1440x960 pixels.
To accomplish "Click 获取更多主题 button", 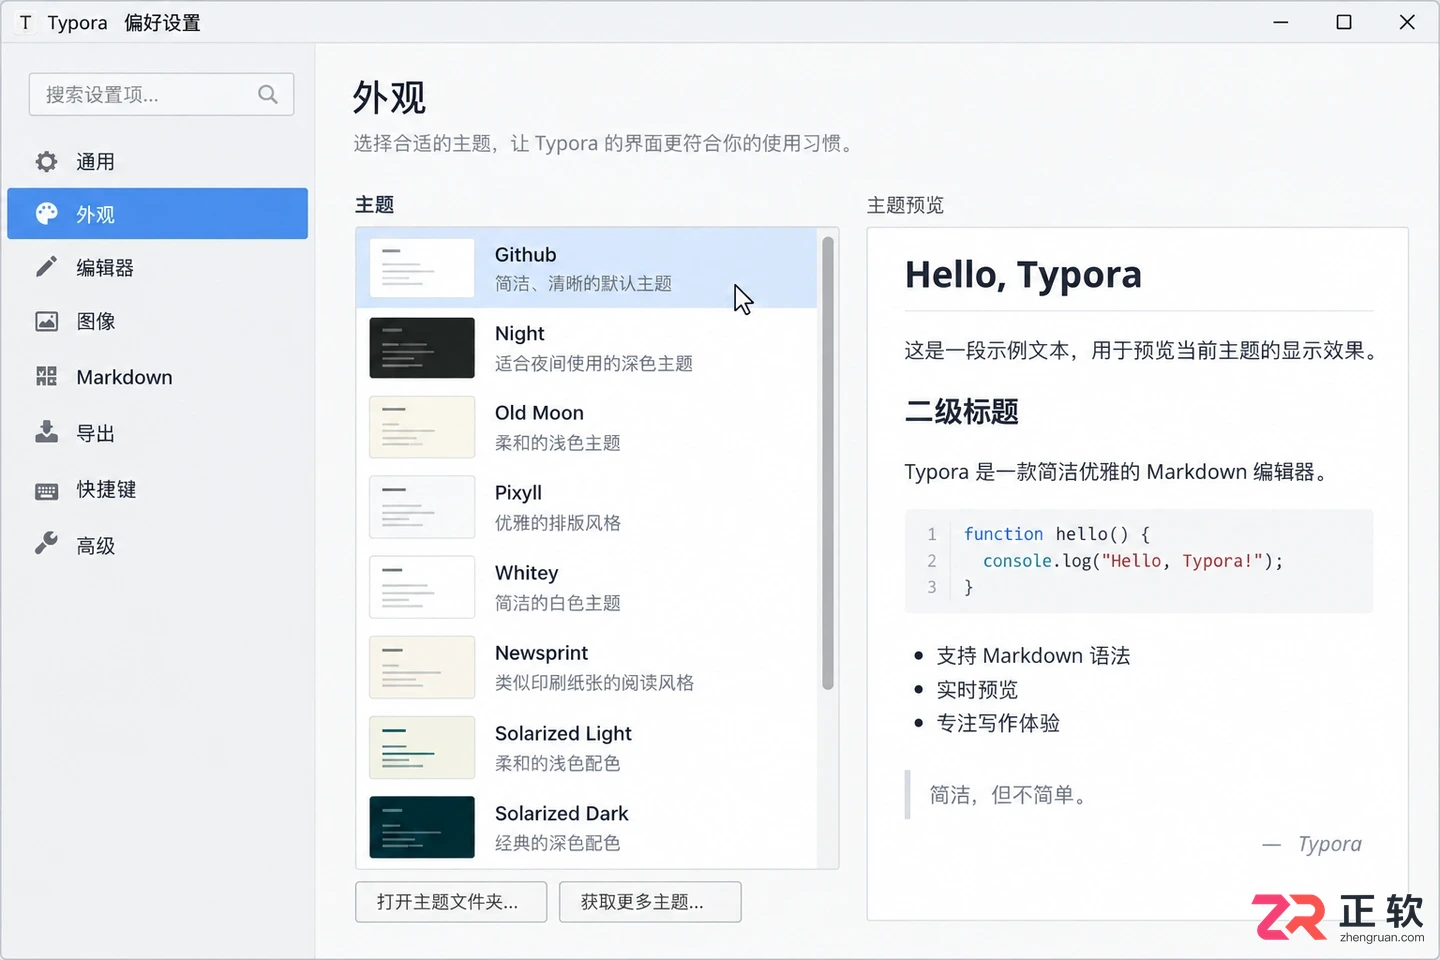I will (x=650, y=902).
